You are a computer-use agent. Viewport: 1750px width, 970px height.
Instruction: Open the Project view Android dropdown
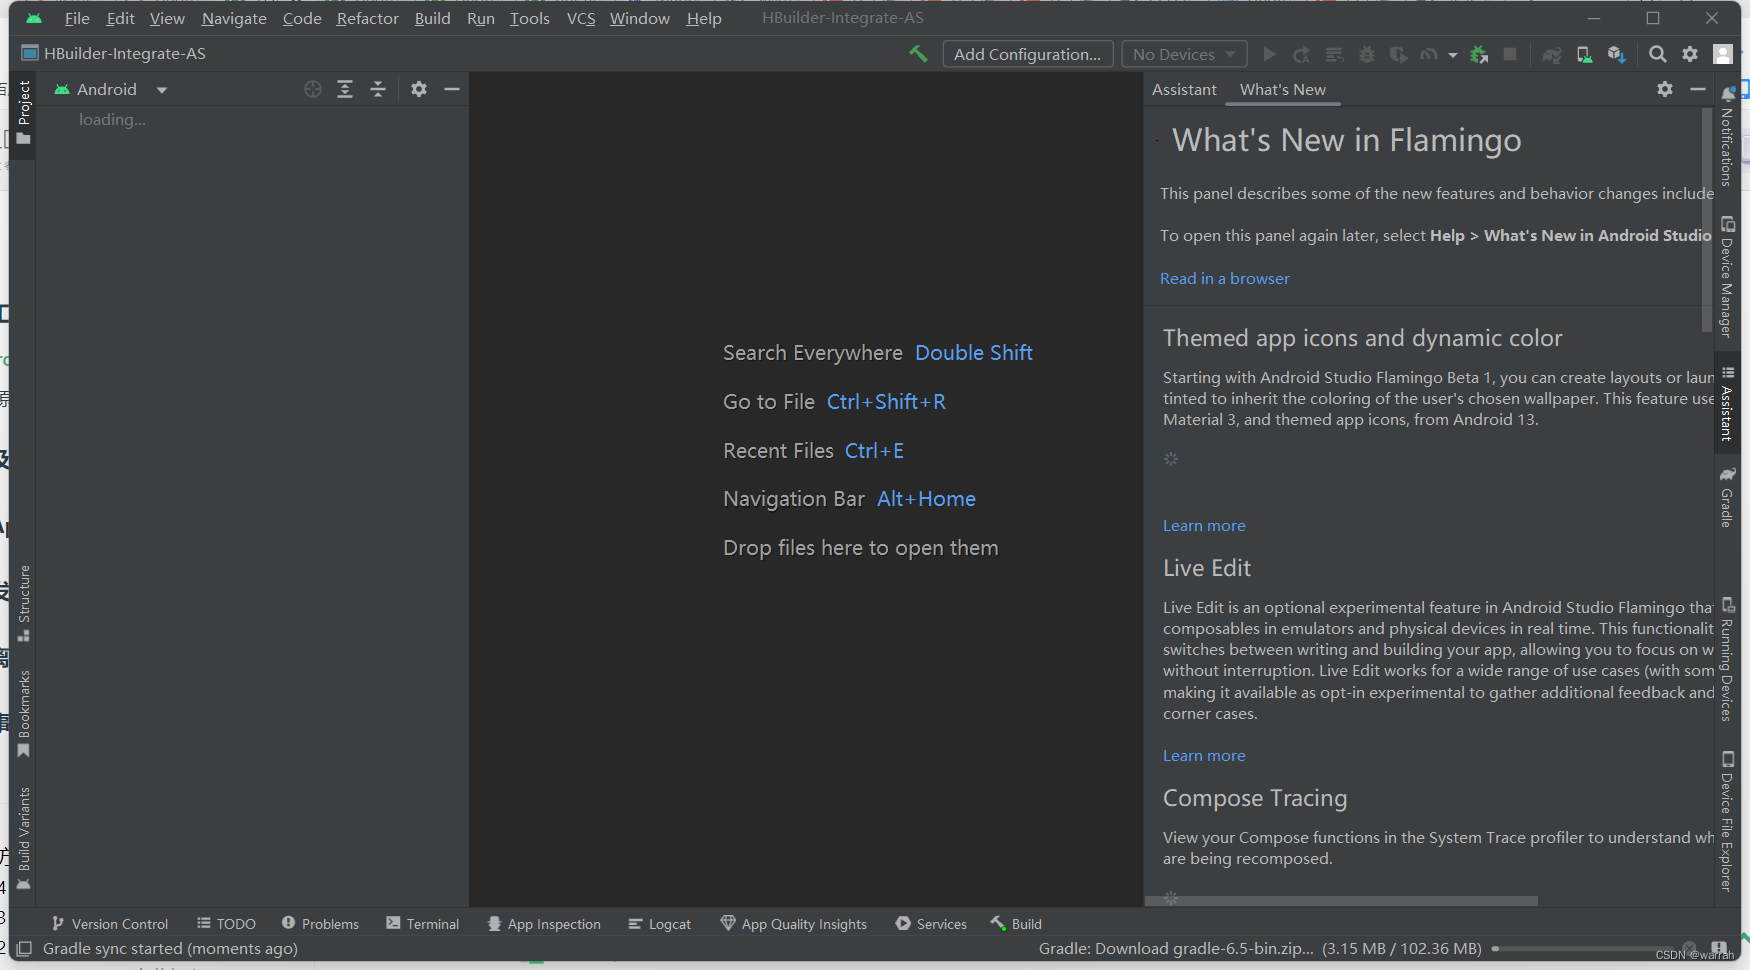click(111, 89)
